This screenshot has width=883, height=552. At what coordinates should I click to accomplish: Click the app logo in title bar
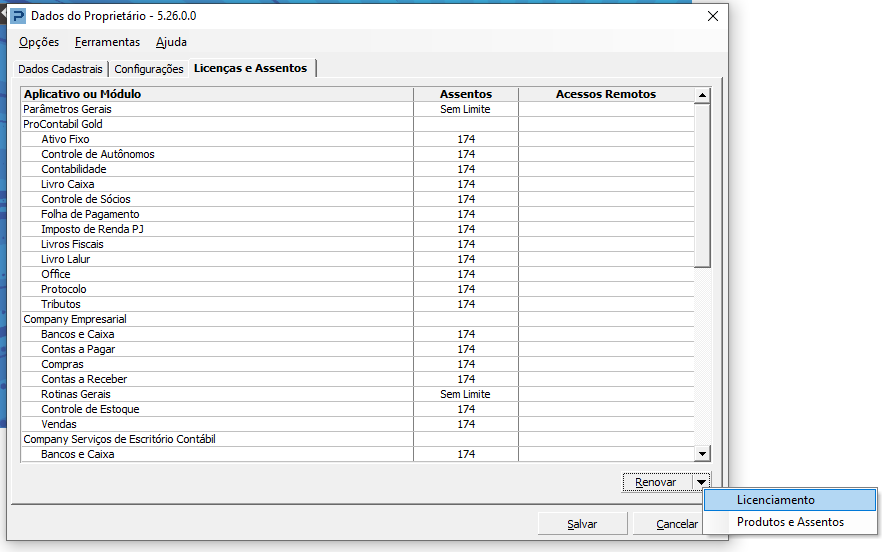click(18, 16)
